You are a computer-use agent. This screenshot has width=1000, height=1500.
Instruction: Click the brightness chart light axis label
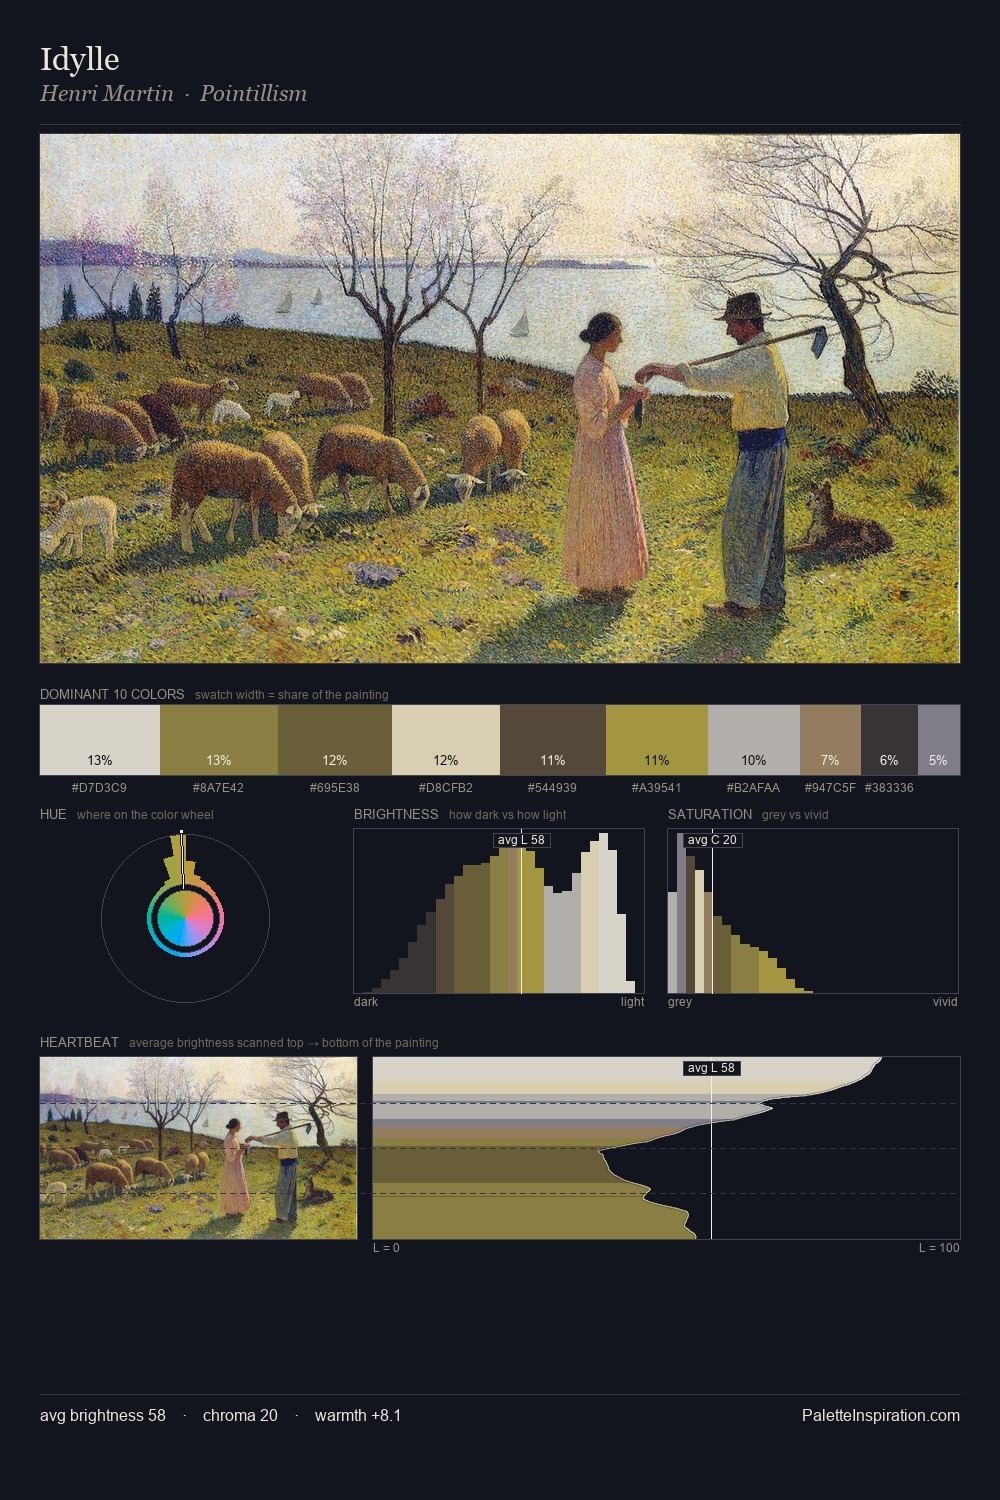tap(632, 1002)
